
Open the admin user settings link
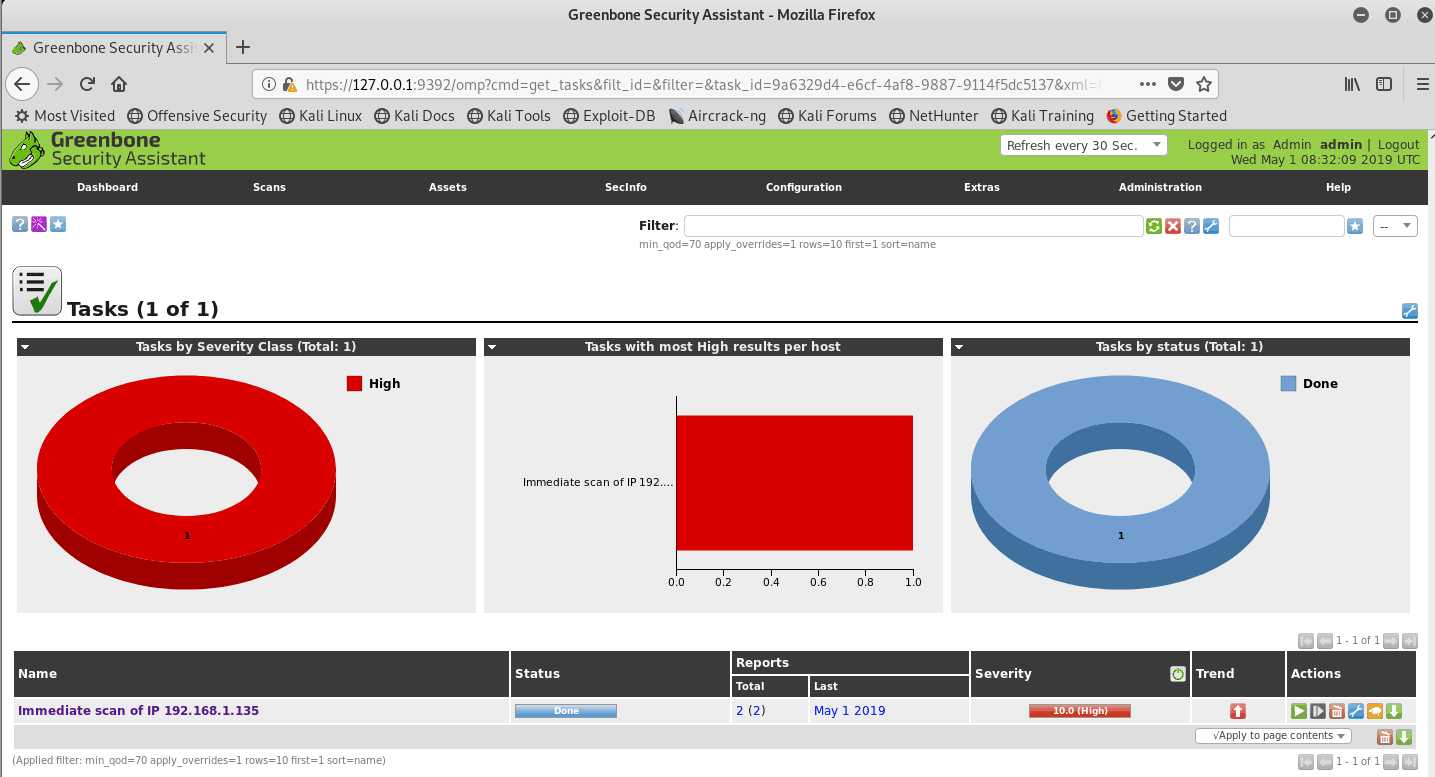click(1342, 145)
